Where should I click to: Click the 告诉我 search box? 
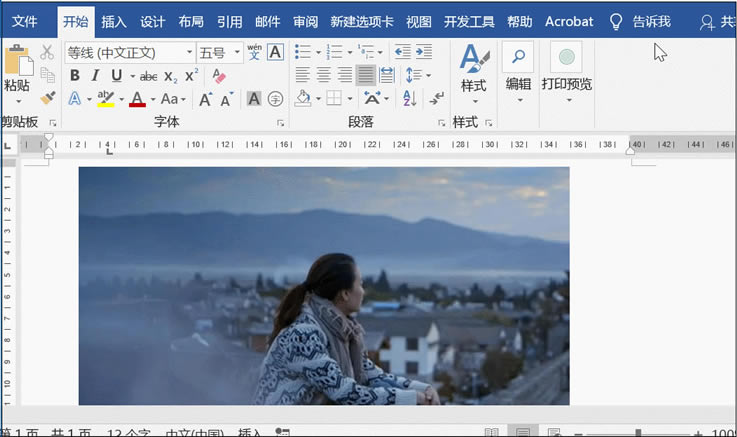point(640,22)
